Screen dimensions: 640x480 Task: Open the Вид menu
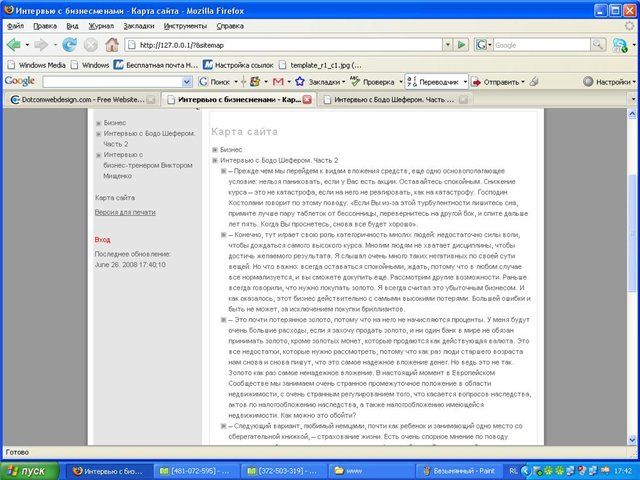coord(72,26)
